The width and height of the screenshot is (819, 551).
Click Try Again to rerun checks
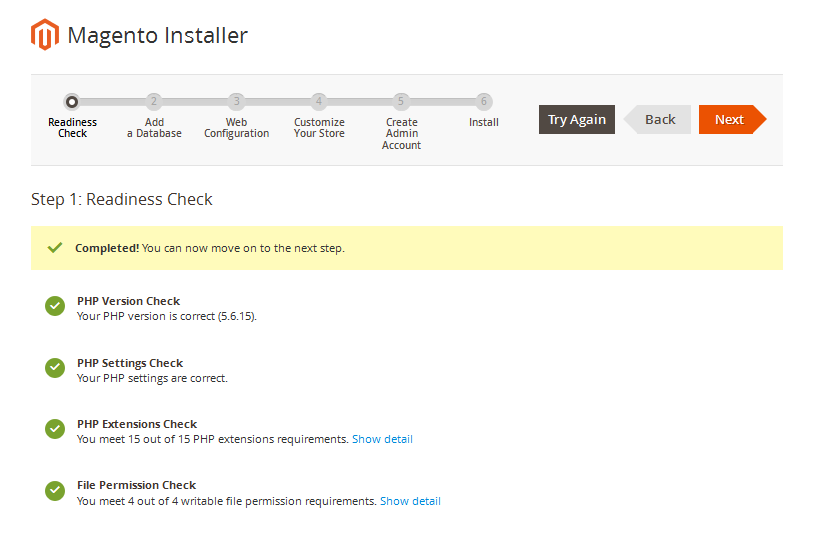click(x=577, y=120)
